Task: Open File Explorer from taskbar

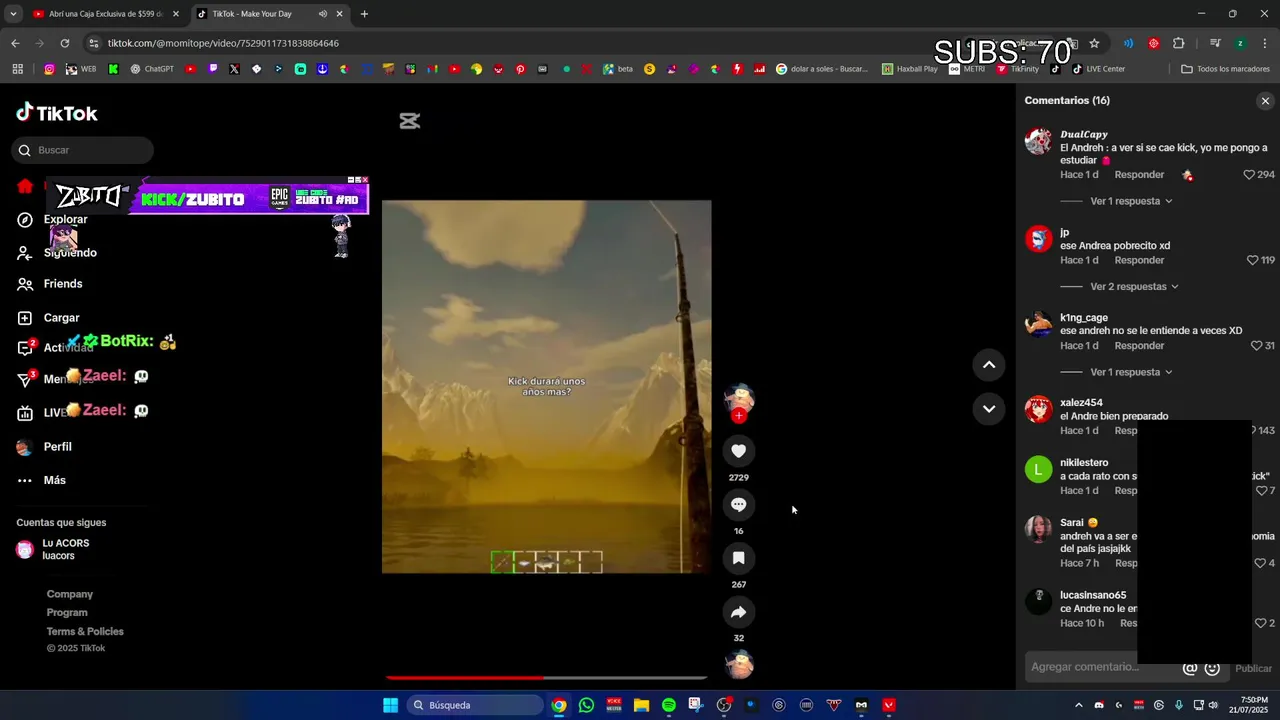Action: pos(641,705)
